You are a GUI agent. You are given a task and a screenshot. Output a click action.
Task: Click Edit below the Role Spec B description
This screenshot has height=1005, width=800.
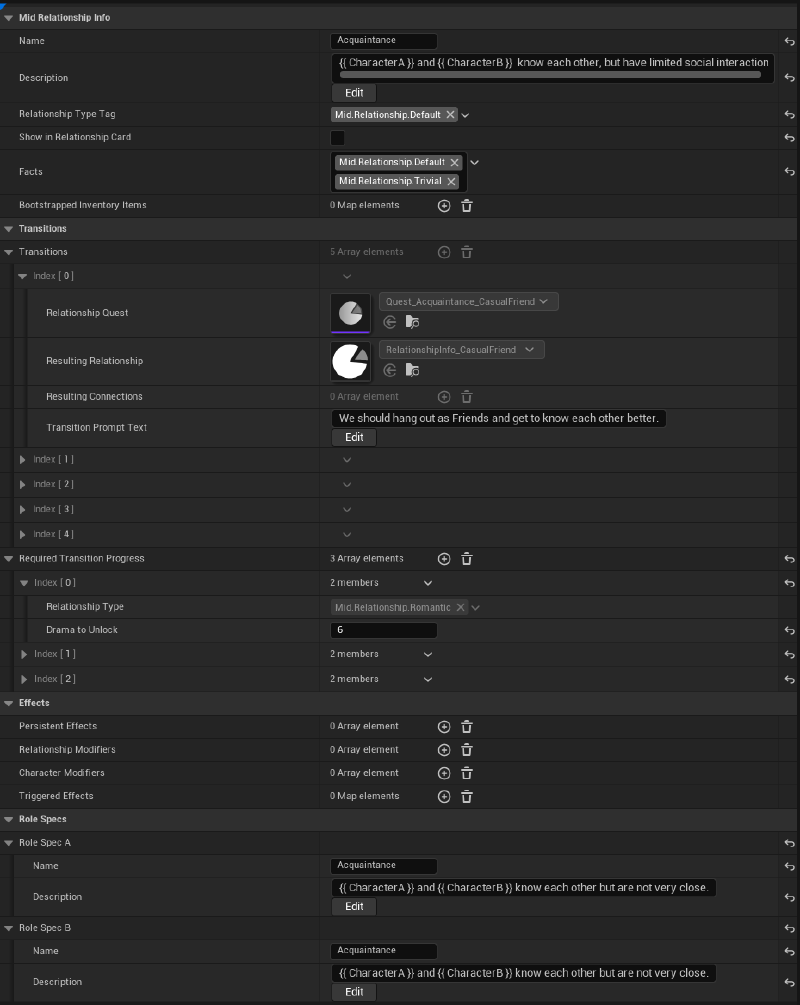click(354, 991)
